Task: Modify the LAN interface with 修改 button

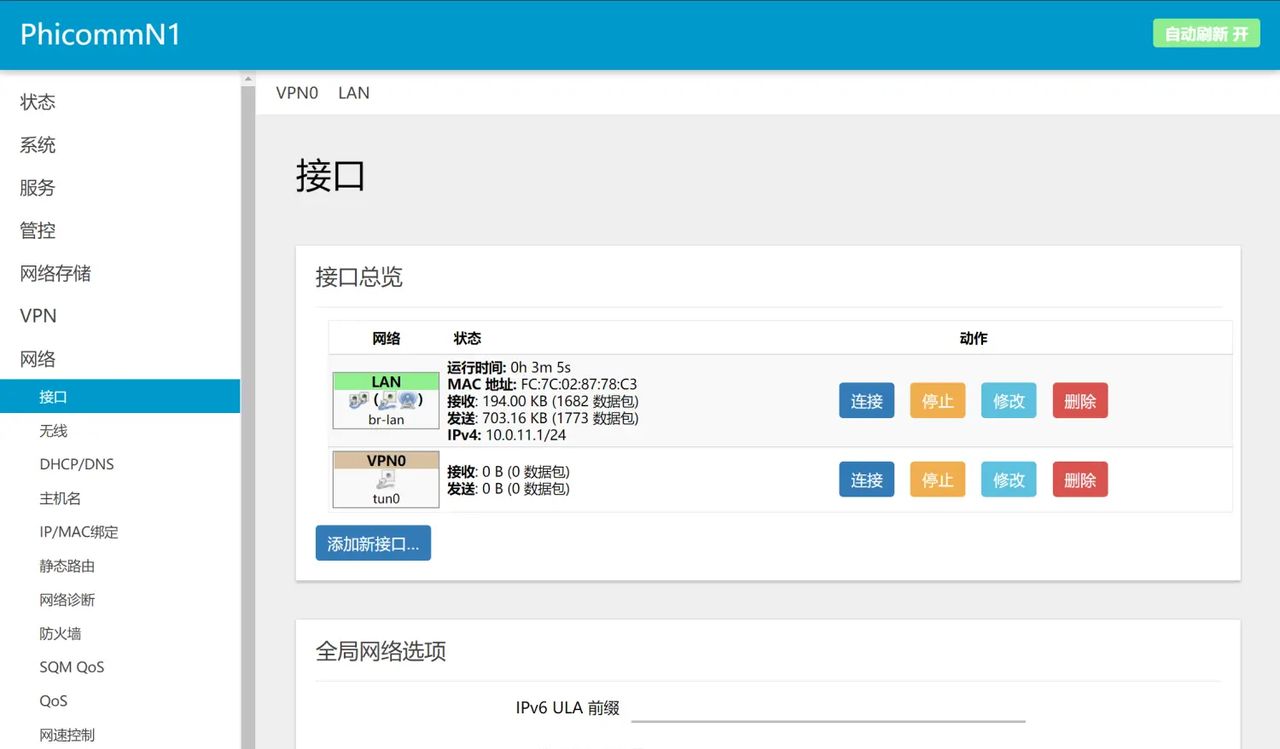Action: (1008, 400)
